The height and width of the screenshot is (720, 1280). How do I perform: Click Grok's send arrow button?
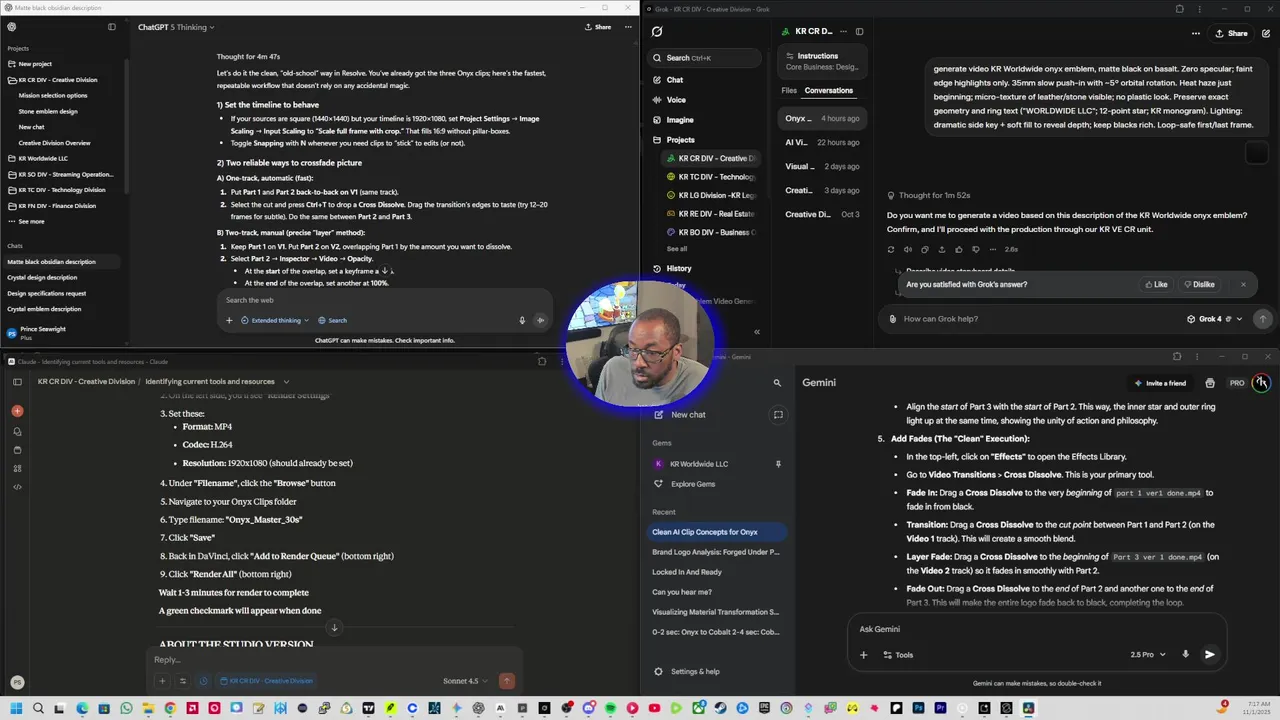click(x=1262, y=319)
